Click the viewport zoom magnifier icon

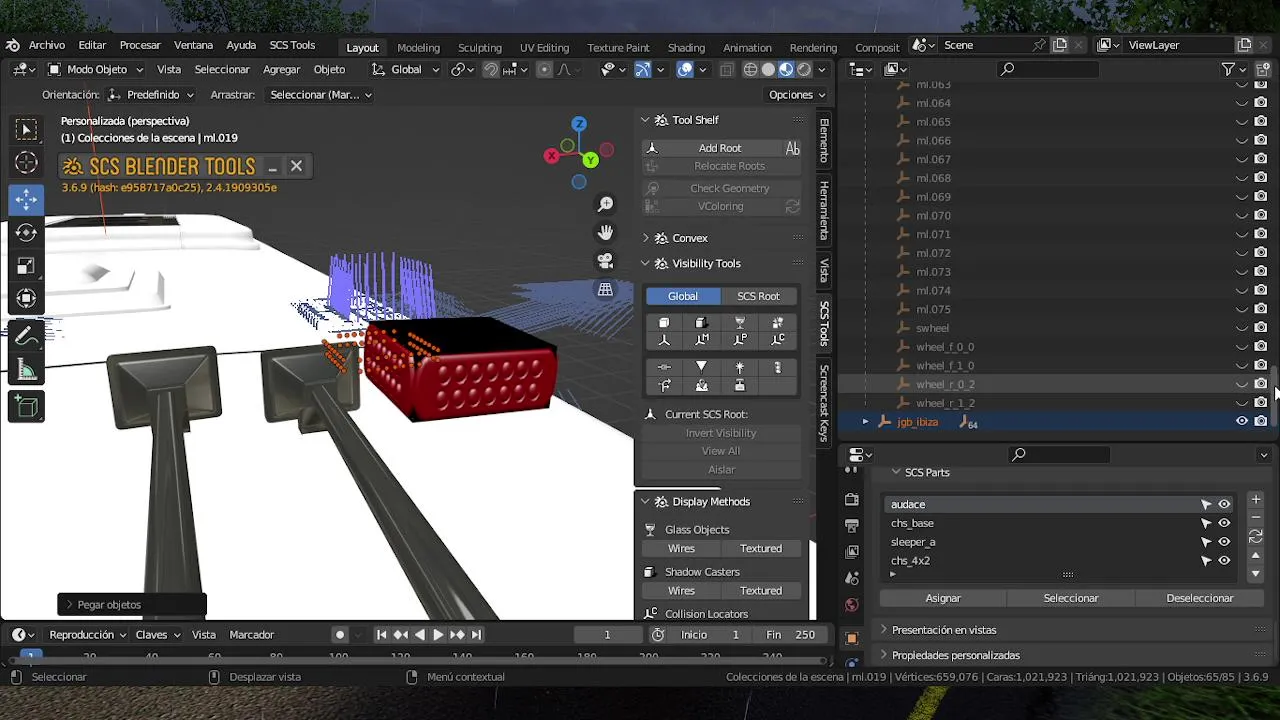(x=605, y=204)
